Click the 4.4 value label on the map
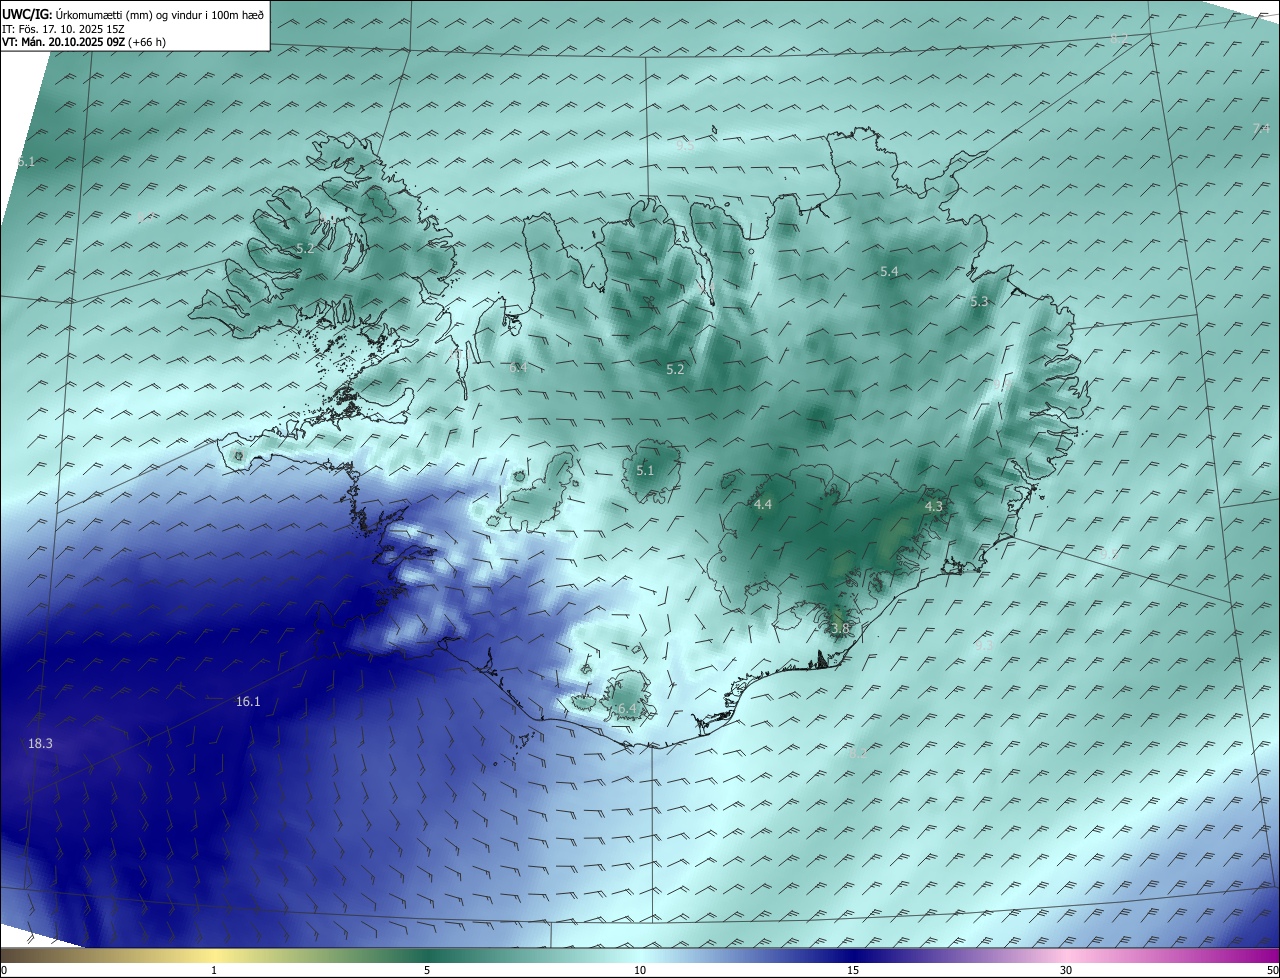The image size is (1280, 978). 763,505
